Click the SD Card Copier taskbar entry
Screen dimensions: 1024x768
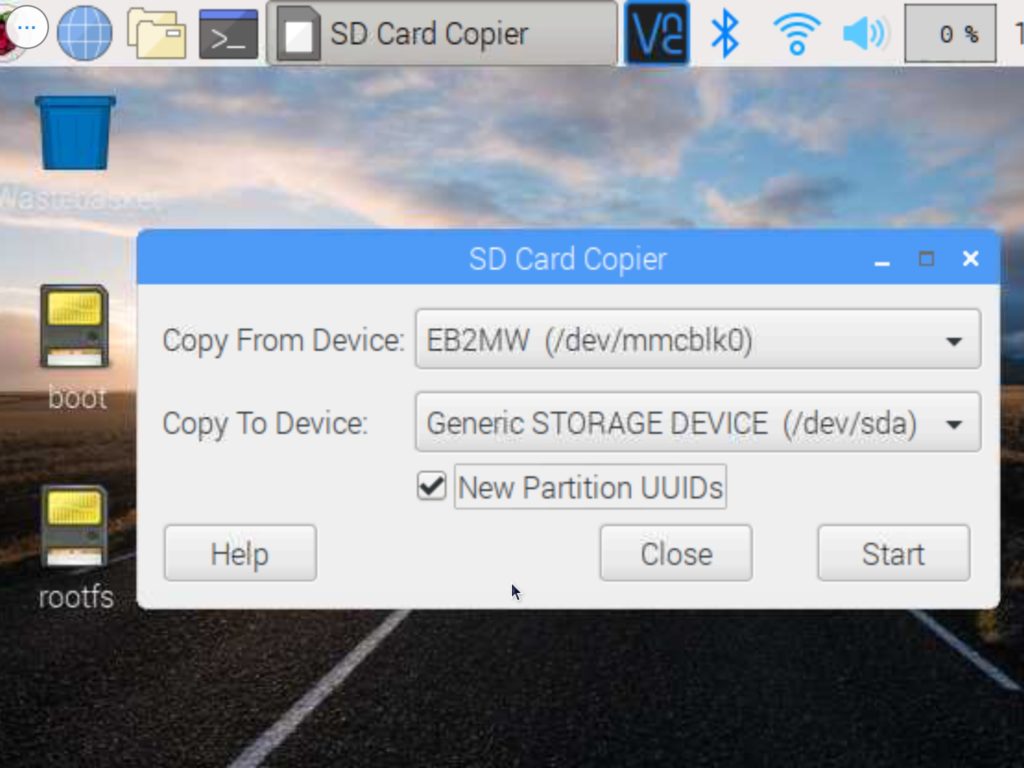[441, 33]
